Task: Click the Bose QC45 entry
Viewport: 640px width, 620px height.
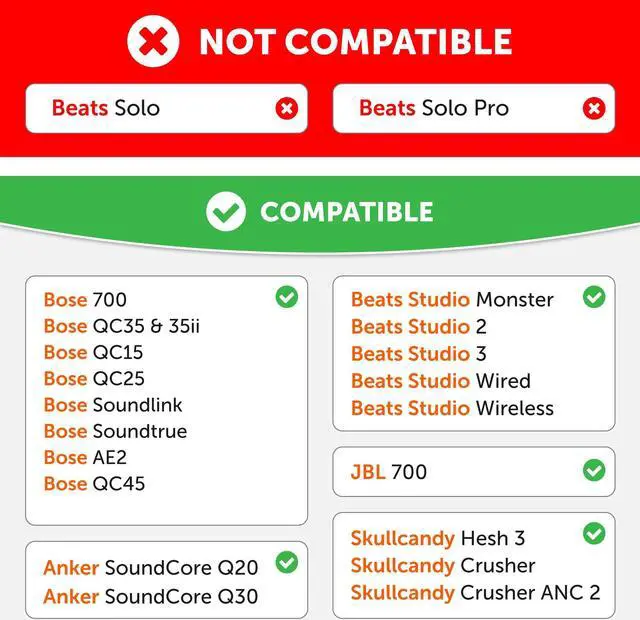Action: coord(94,484)
